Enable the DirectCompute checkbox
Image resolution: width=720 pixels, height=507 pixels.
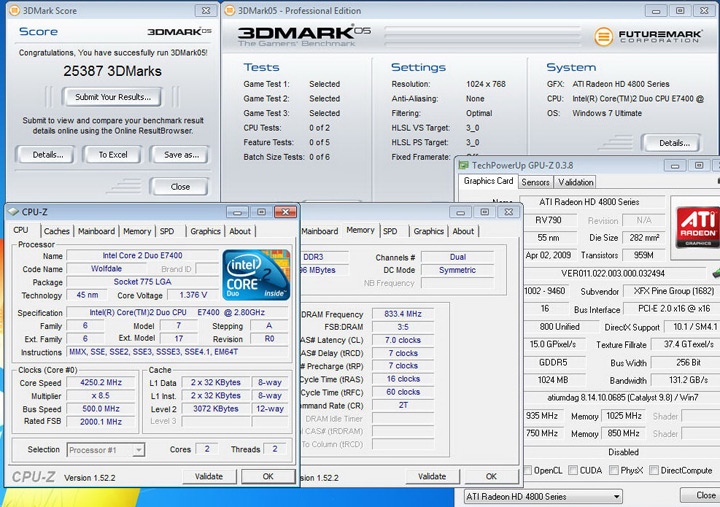coord(654,470)
